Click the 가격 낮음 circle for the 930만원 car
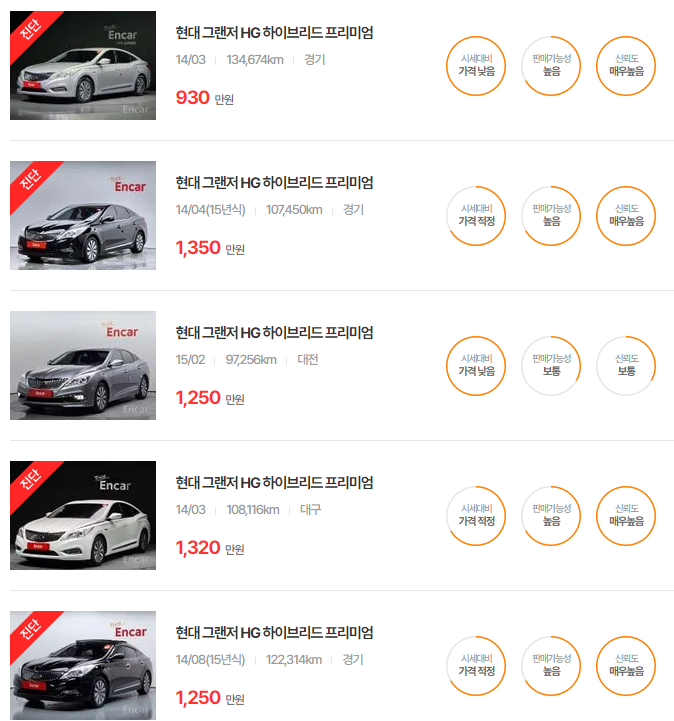Image resolution: width=674 pixels, height=721 pixels. (476, 66)
